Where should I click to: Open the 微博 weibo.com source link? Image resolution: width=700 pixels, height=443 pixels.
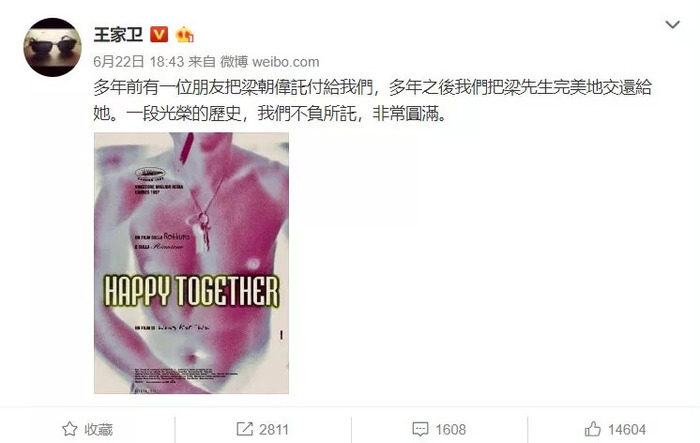(270, 62)
